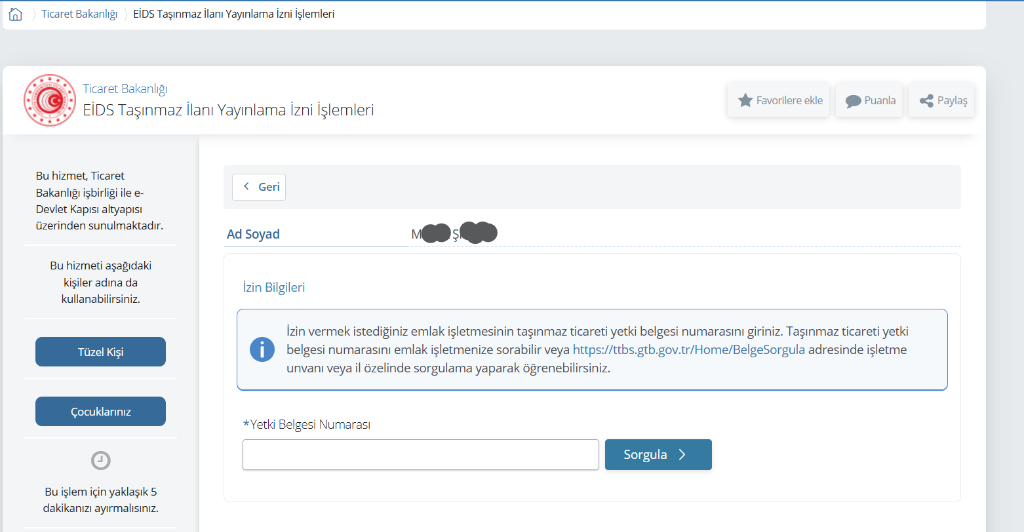1024x532 pixels.
Task: Go back using the Geri button
Action: click(x=259, y=187)
